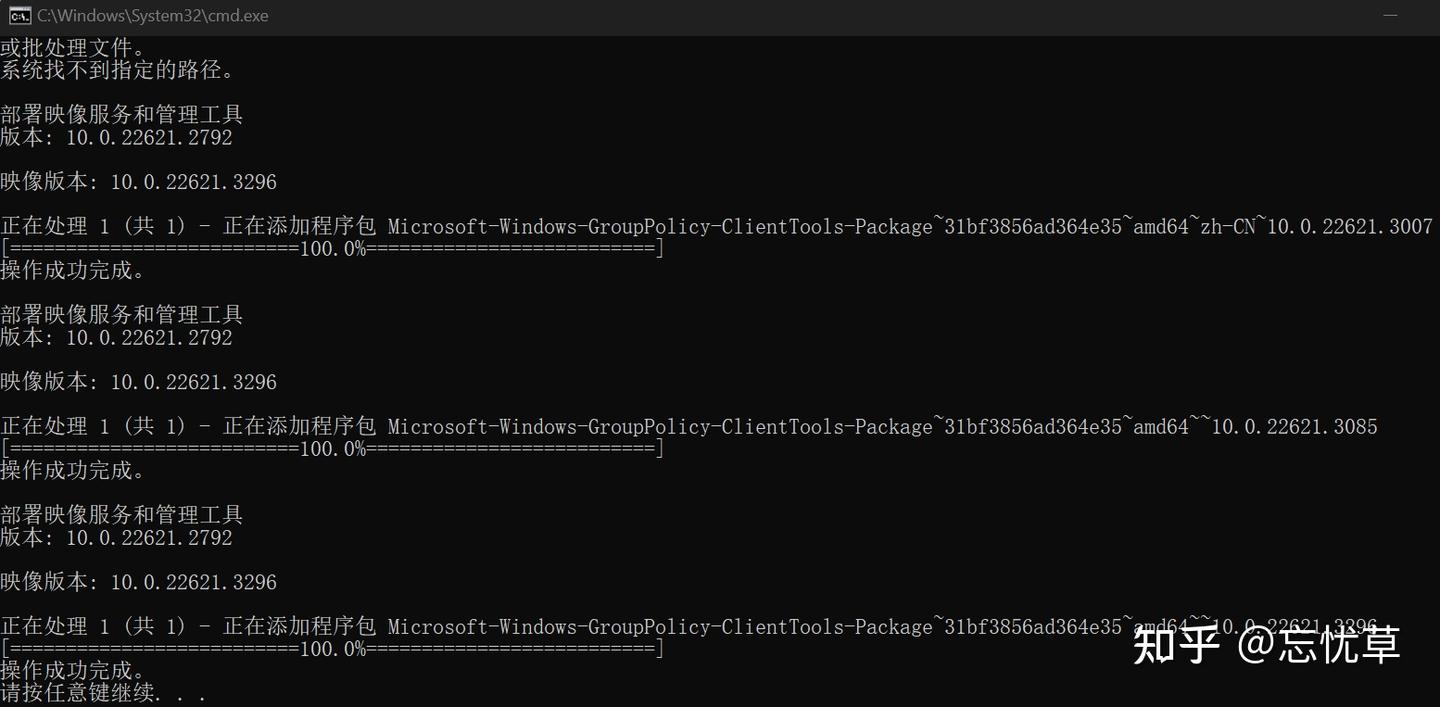Click the Microsoft-Windows-GroupPolicy-ClientTools-Package text in the zh-CN line
Screen dimensions: 1440x707
click(x=660, y=227)
